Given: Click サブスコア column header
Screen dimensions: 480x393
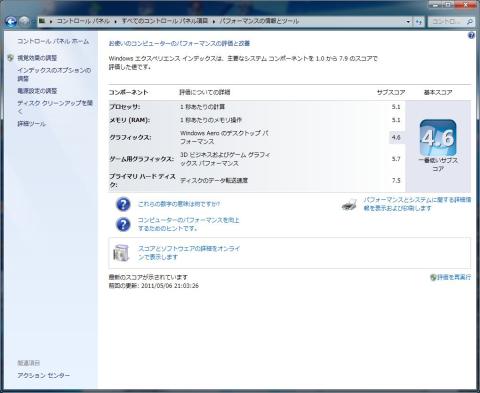Looking at the screenshot, I should (391, 92).
